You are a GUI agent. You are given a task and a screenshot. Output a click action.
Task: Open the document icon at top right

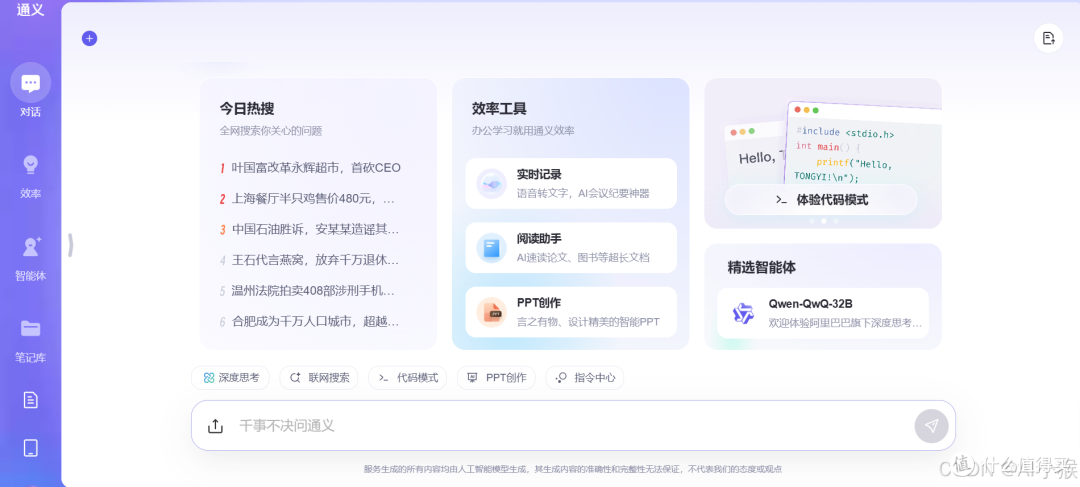[x=1048, y=38]
